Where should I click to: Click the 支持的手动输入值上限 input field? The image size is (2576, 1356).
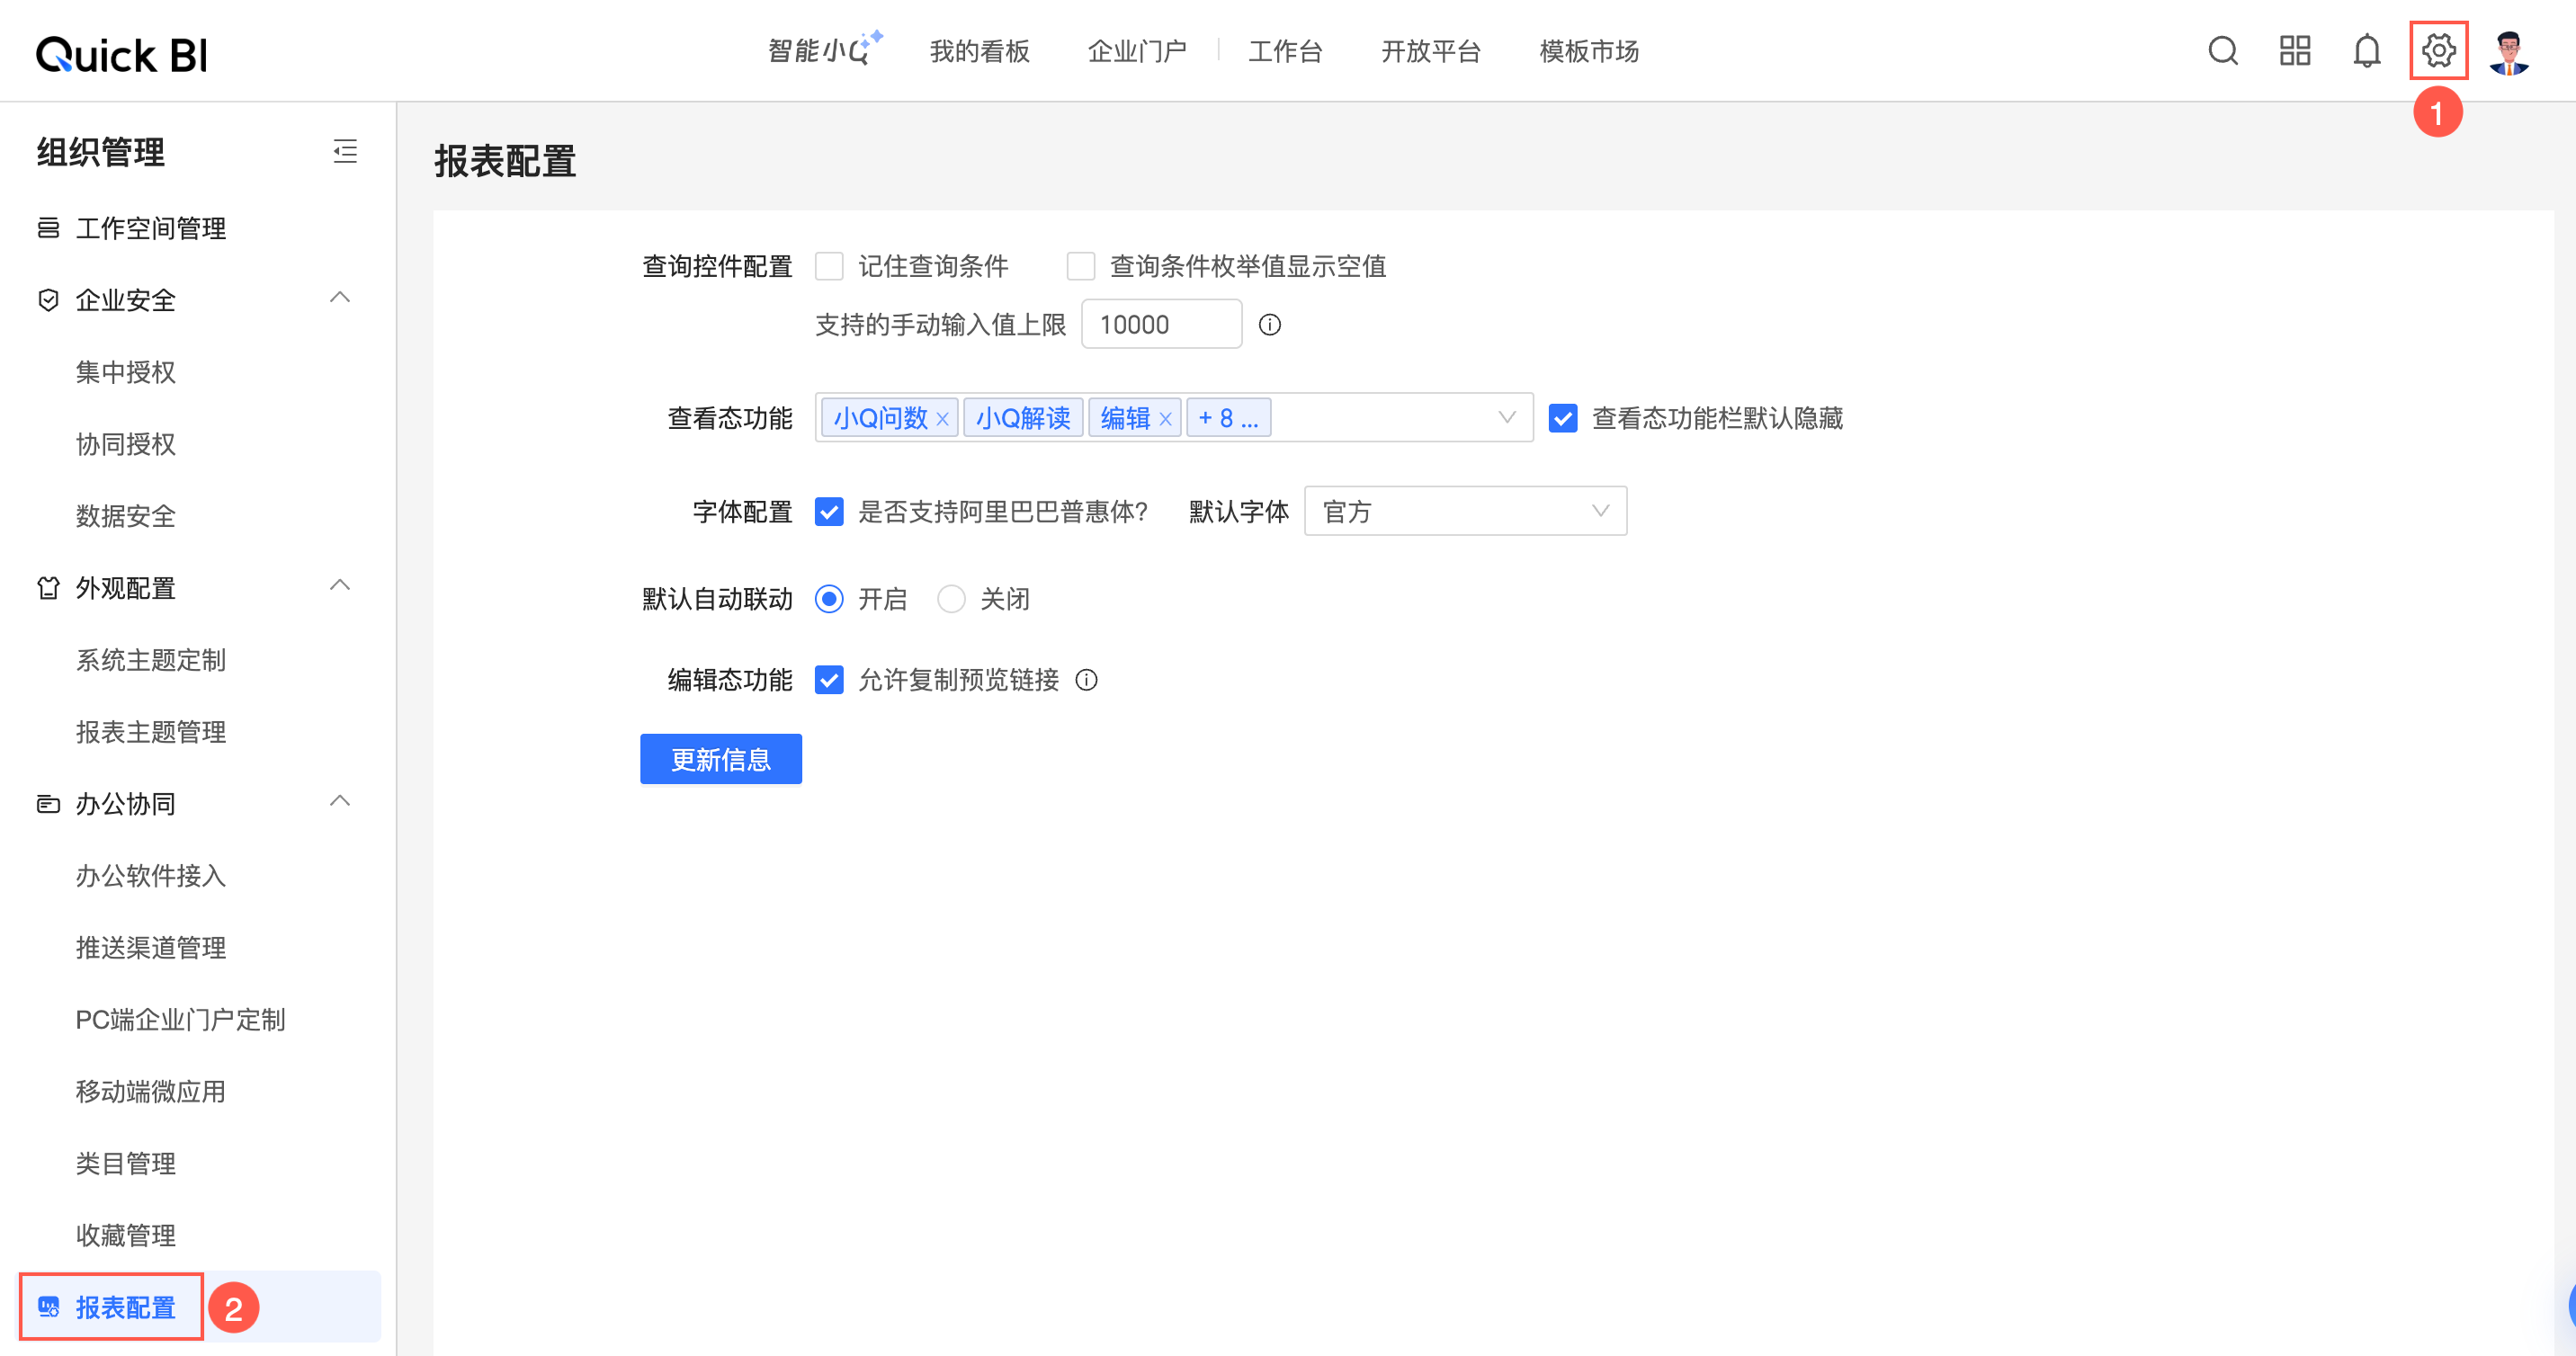(1160, 325)
